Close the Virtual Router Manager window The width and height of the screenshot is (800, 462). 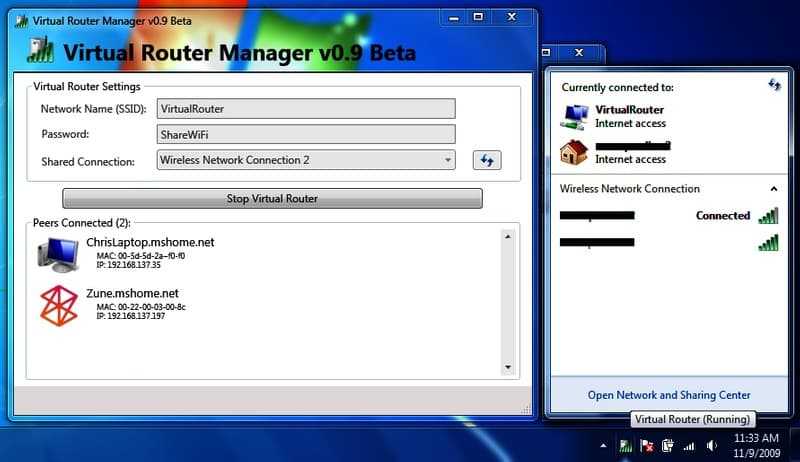point(512,17)
